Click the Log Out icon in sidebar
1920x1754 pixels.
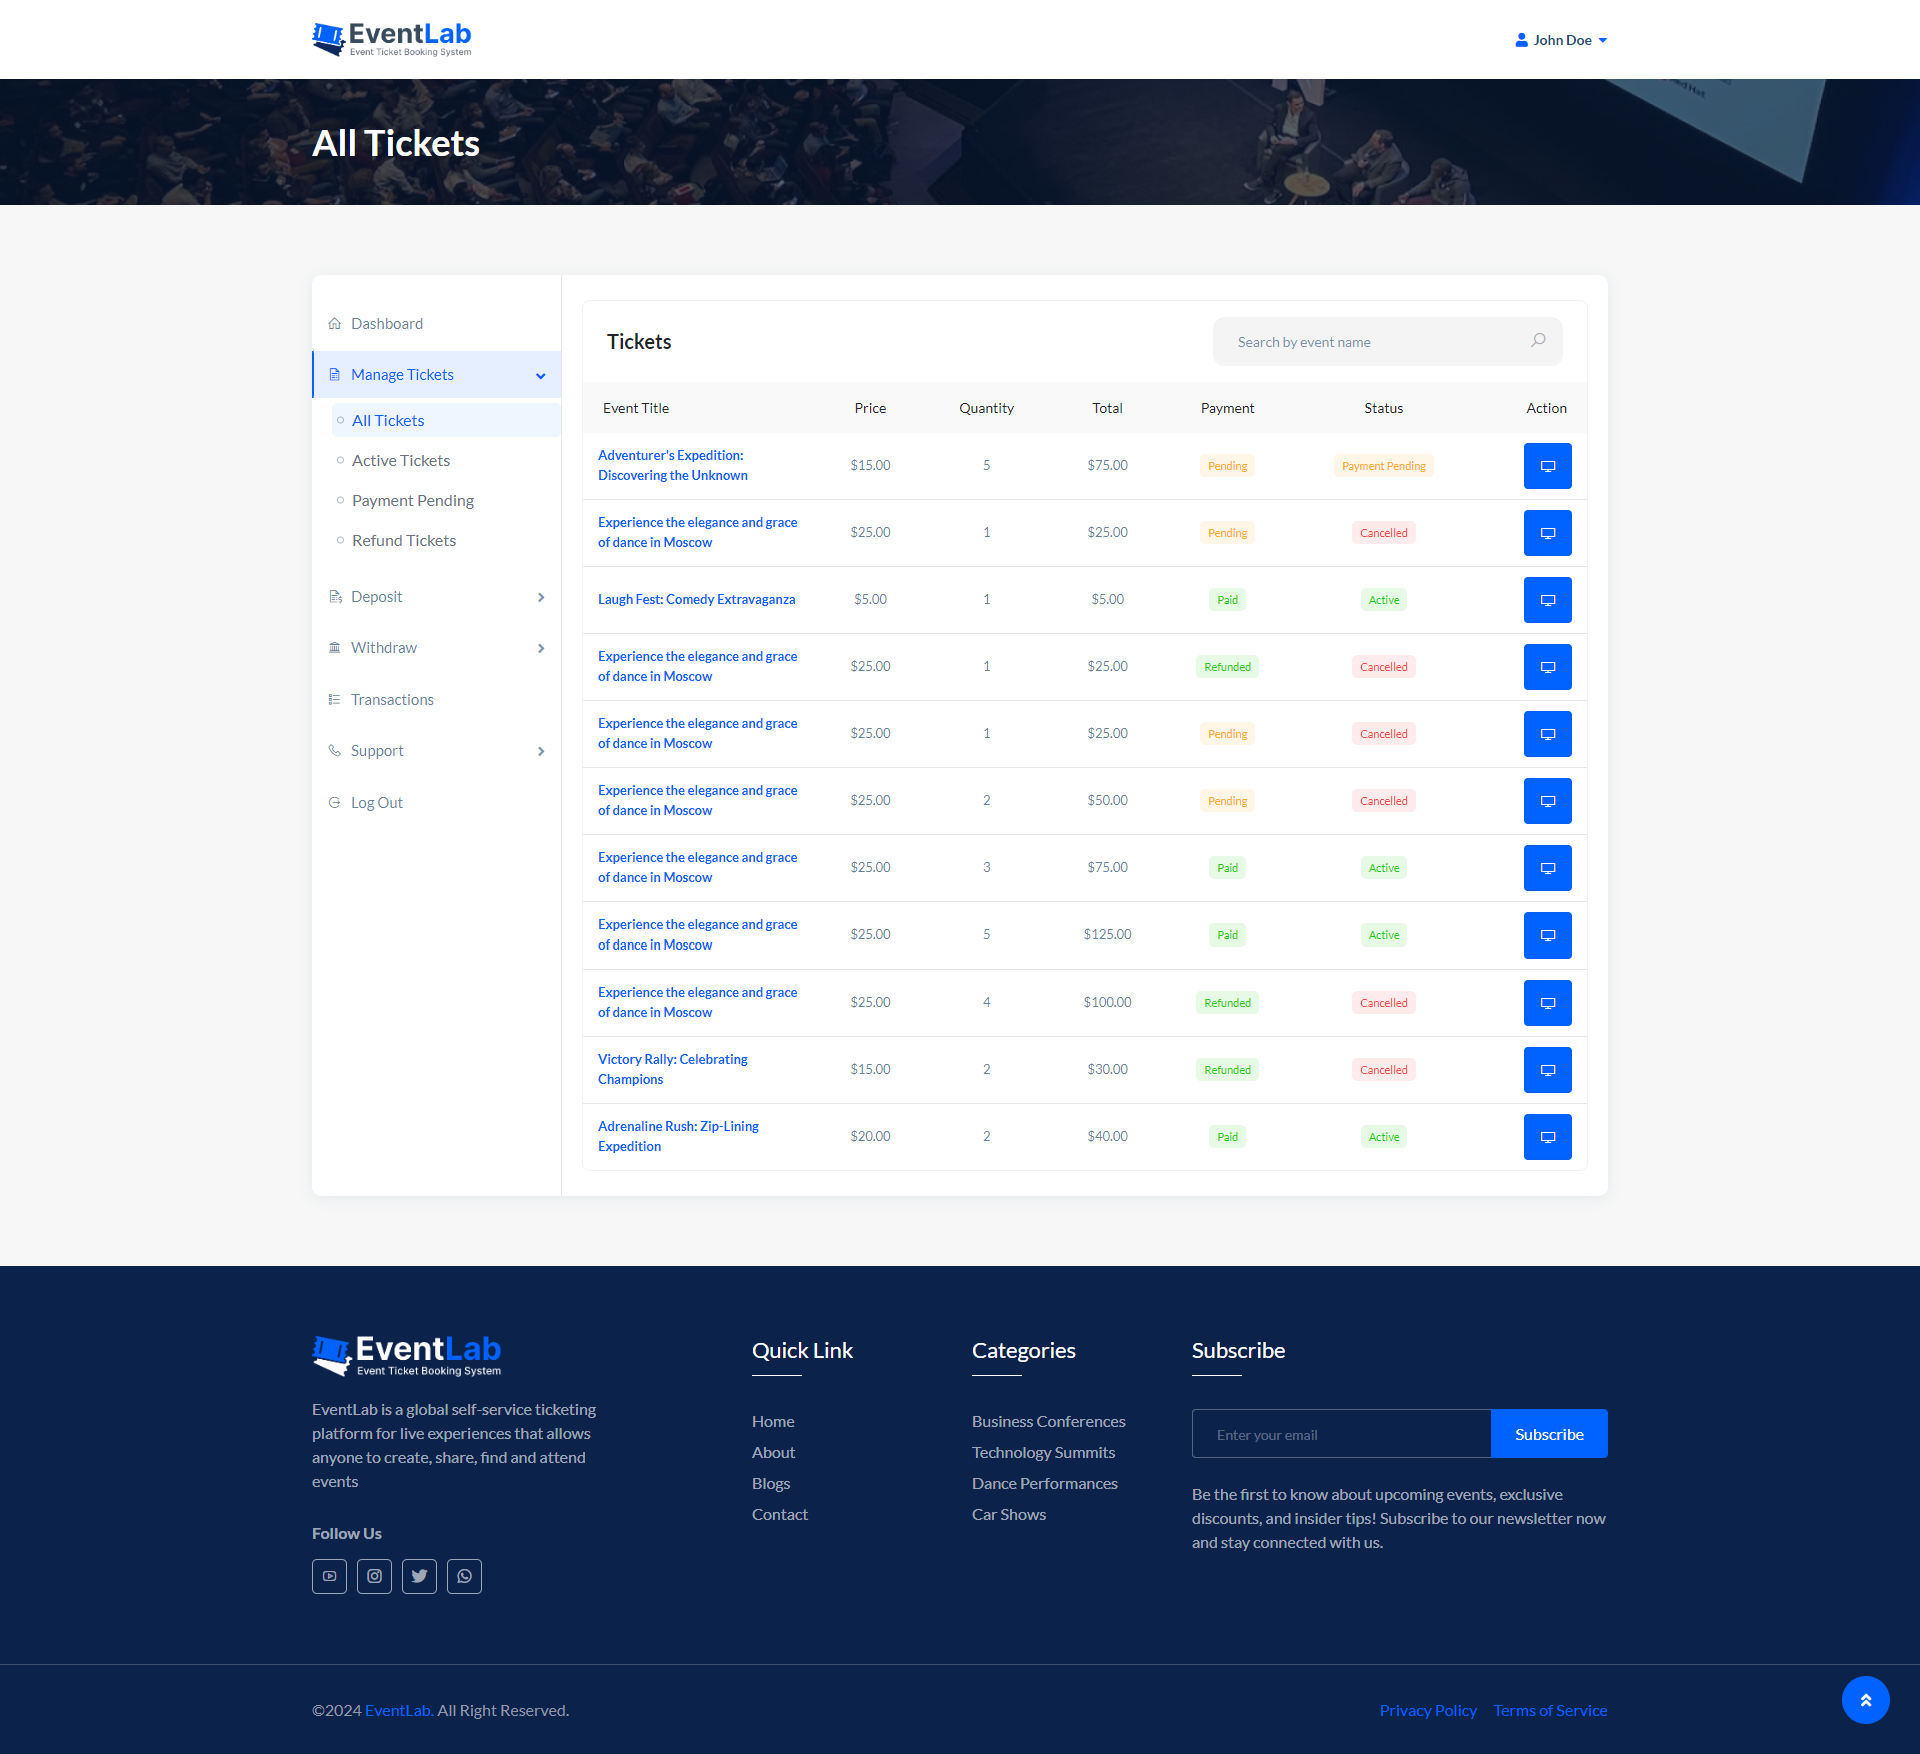(335, 802)
